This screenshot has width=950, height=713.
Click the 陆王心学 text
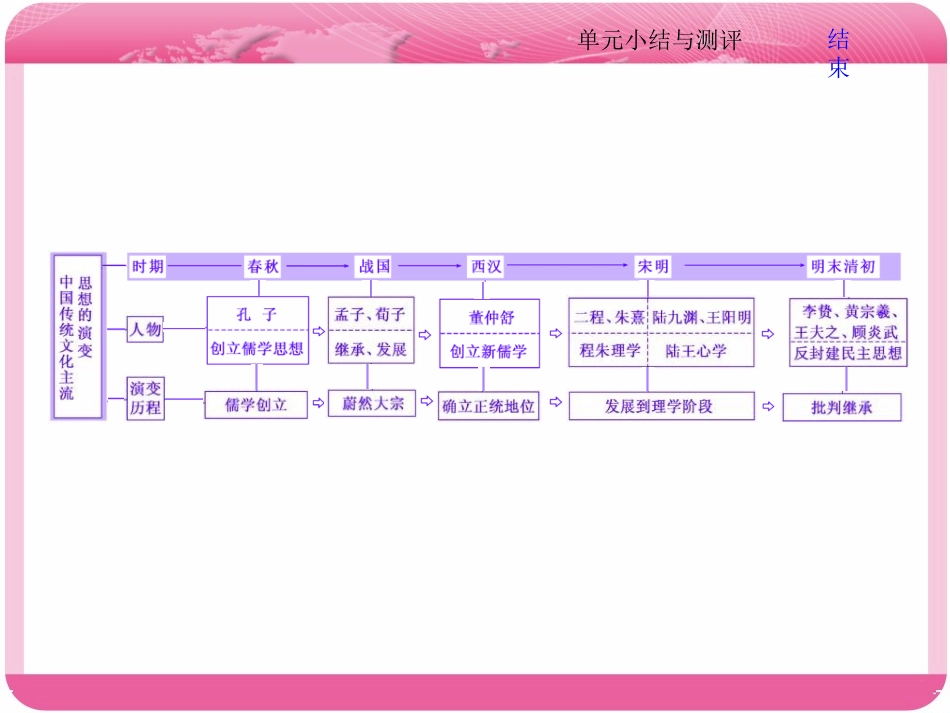pos(696,351)
